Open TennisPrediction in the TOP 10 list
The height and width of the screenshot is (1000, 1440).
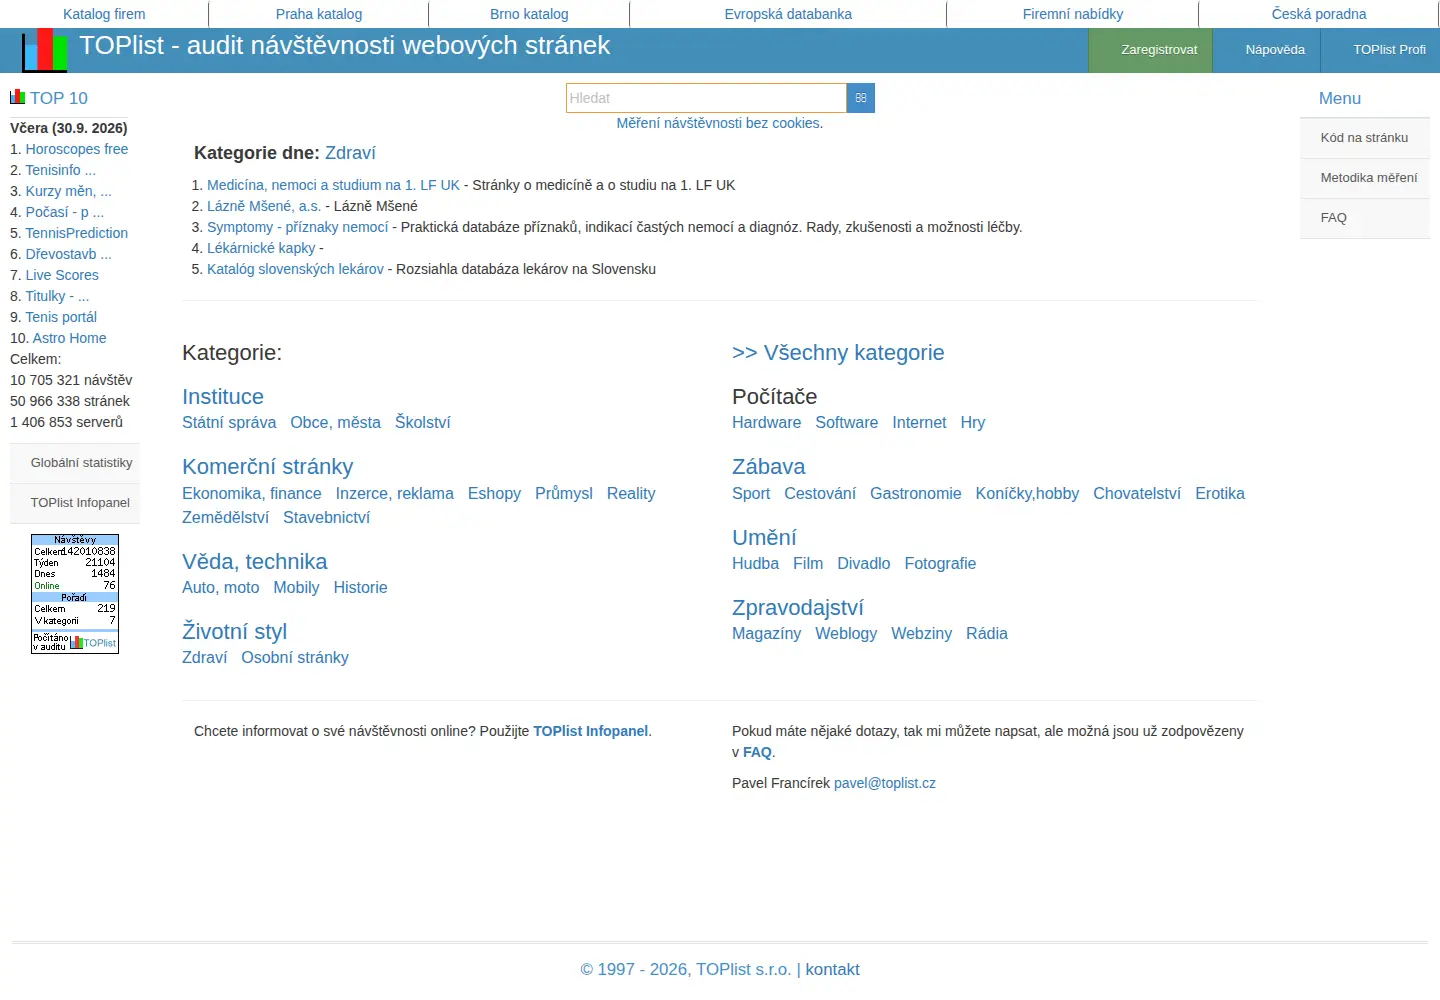tap(77, 233)
